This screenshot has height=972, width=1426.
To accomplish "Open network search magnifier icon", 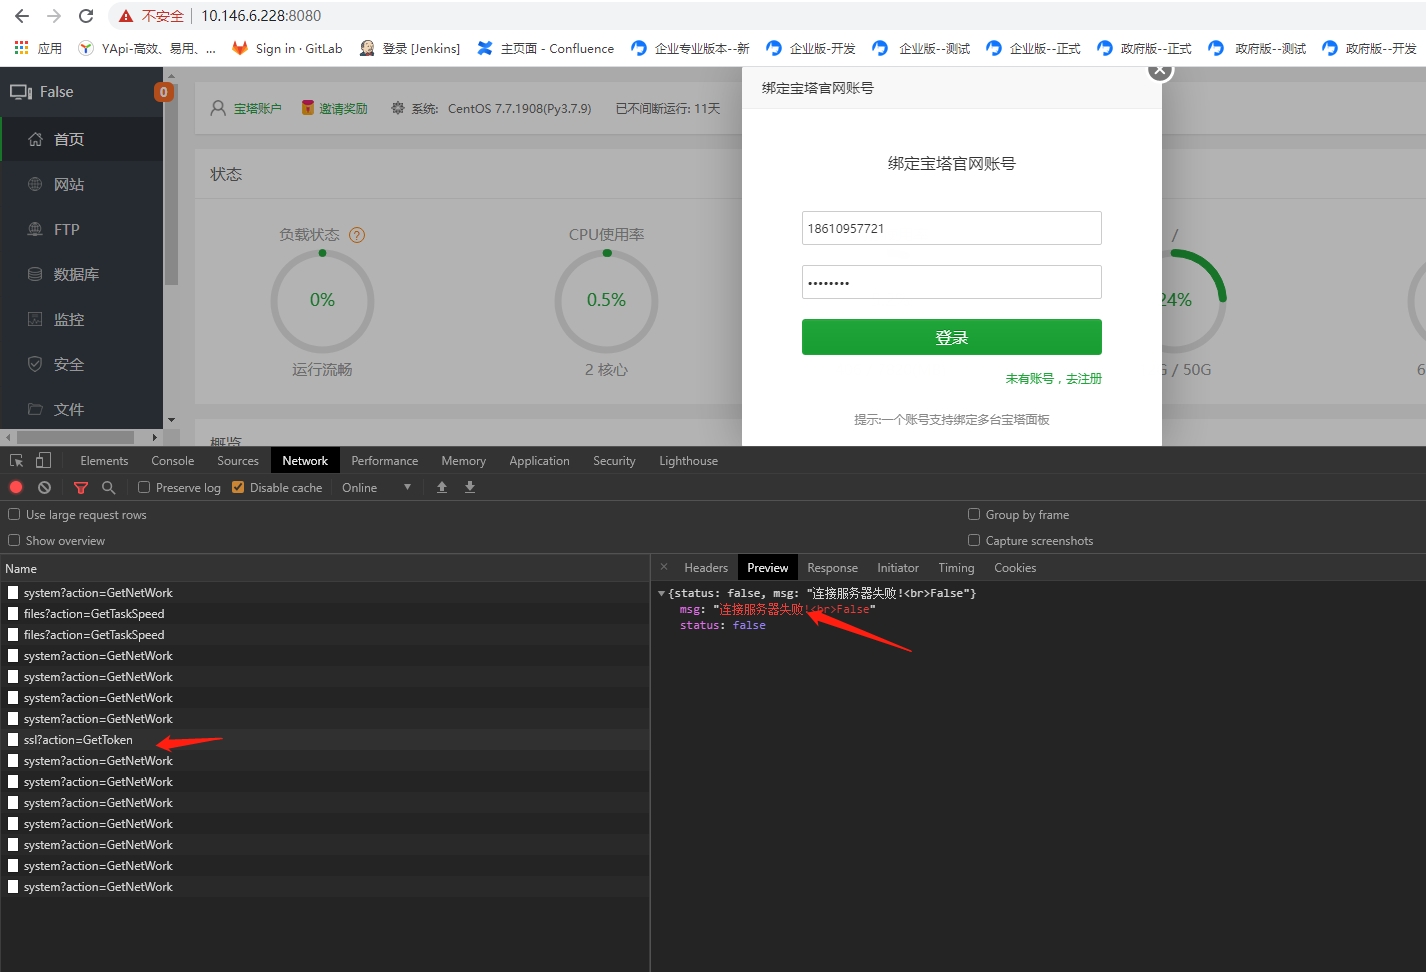I will [x=109, y=487].
